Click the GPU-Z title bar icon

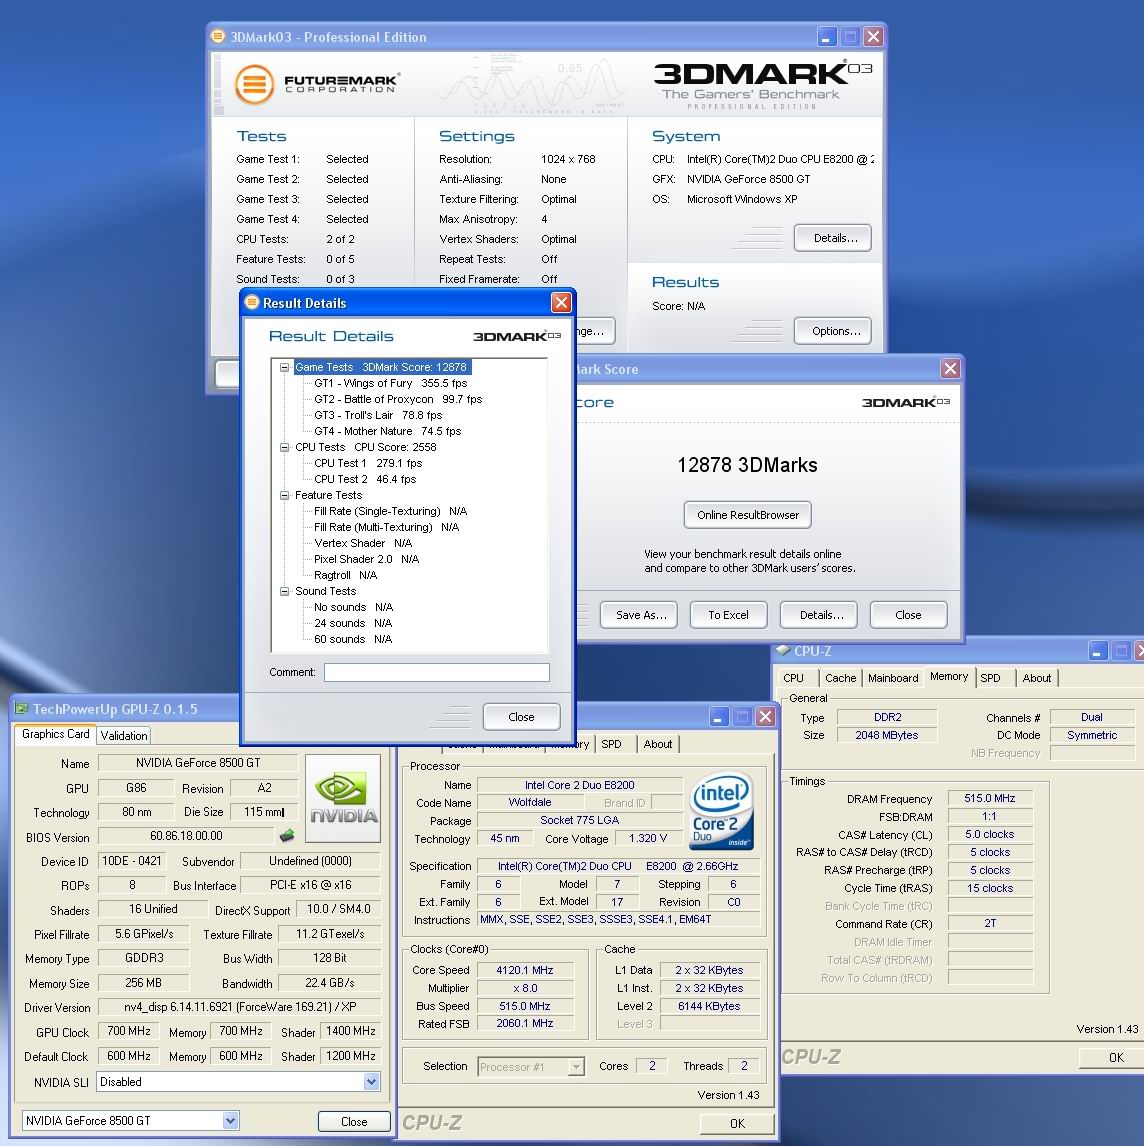[21, 708]
